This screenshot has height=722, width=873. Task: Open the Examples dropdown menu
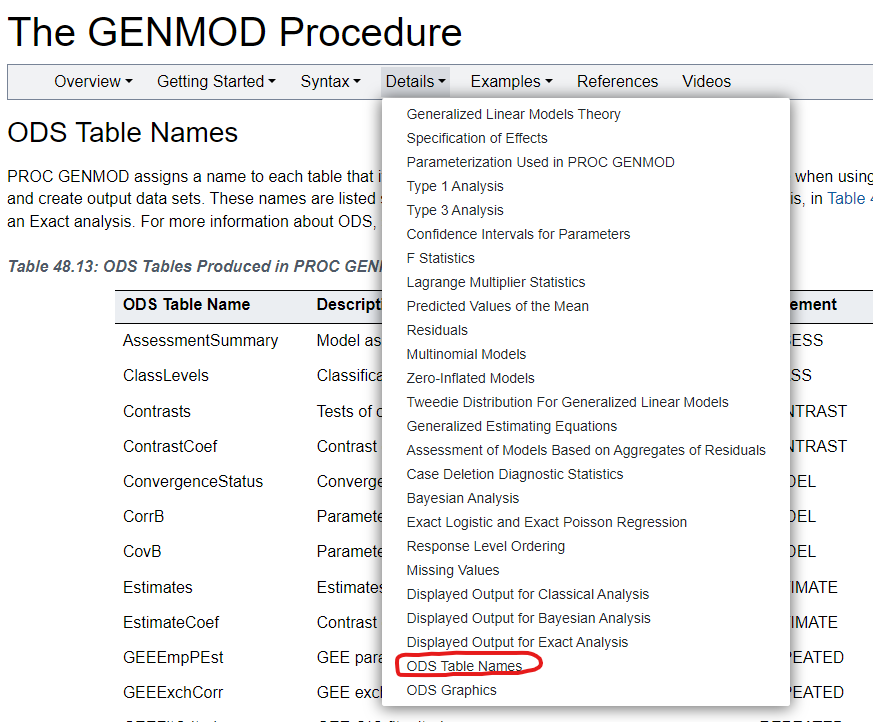pos(511,82)
